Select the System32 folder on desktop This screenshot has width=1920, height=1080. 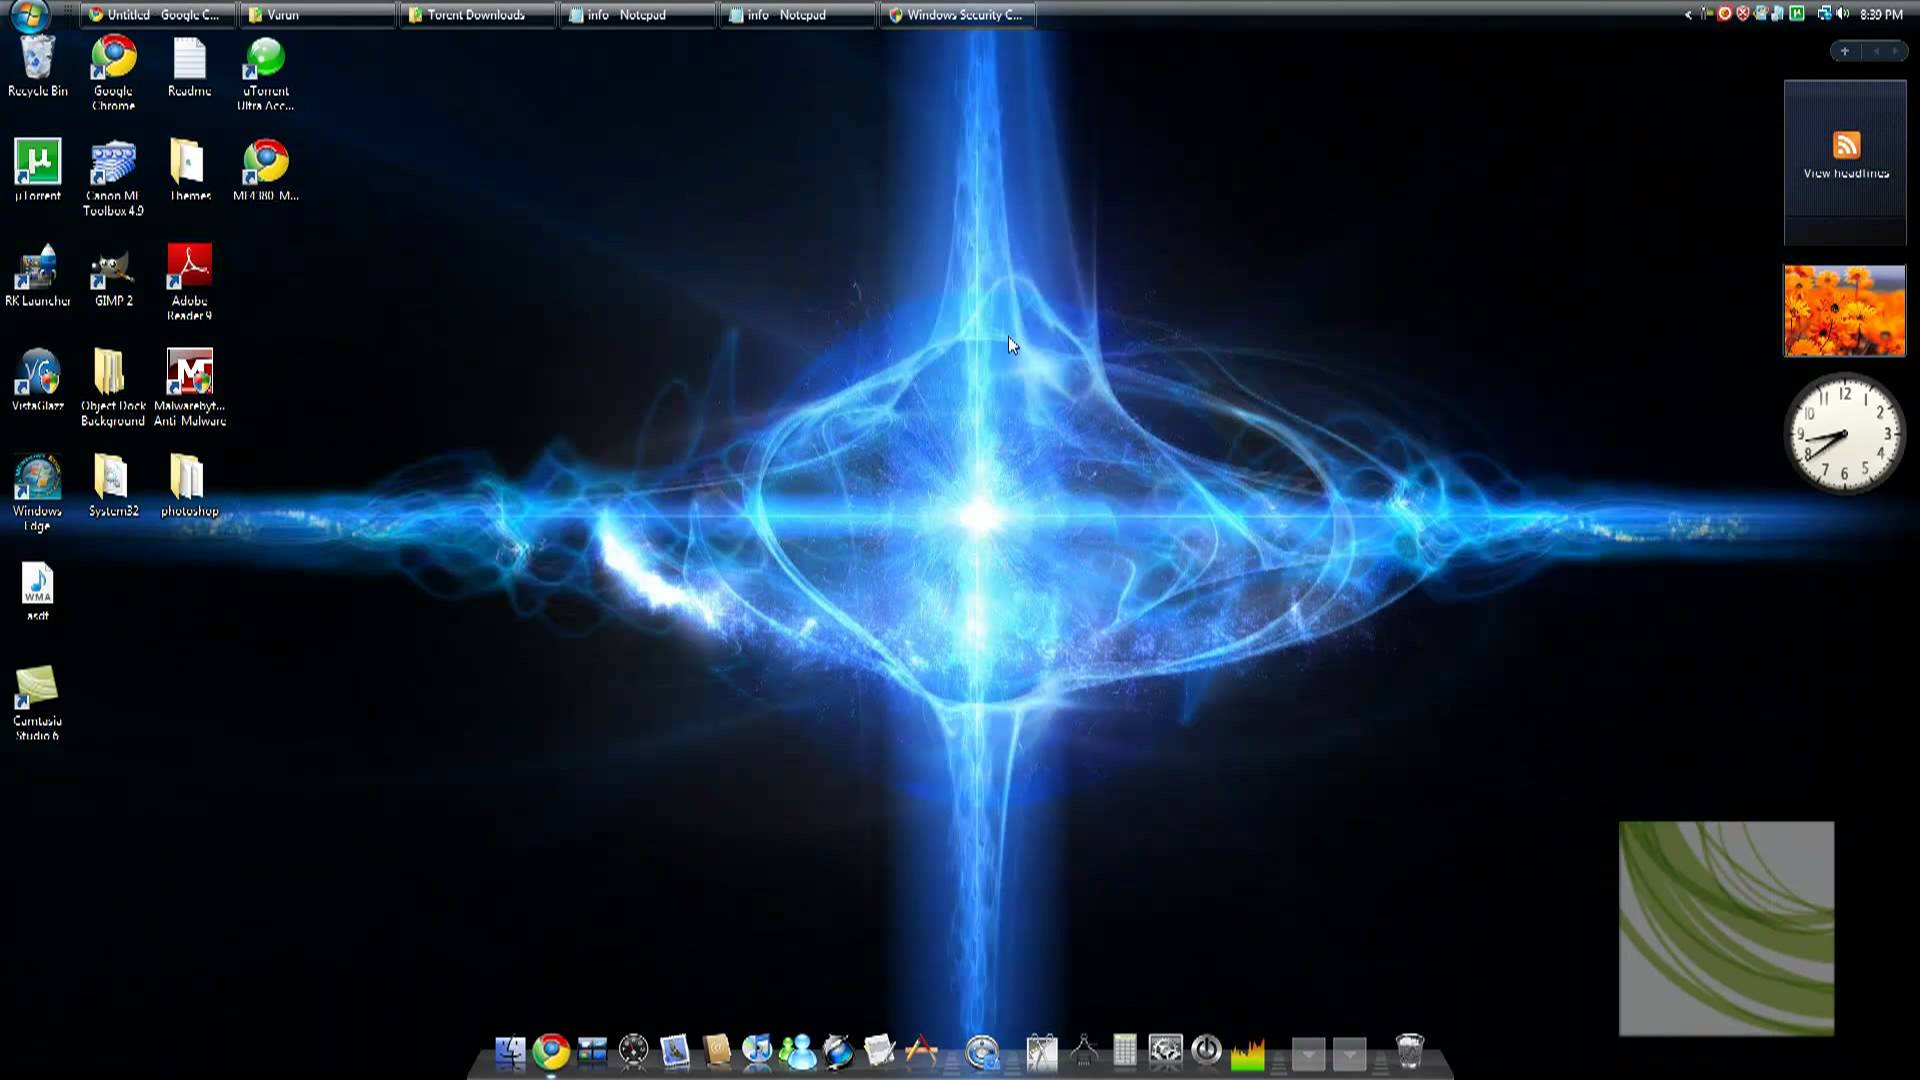(x=113, y=486)
